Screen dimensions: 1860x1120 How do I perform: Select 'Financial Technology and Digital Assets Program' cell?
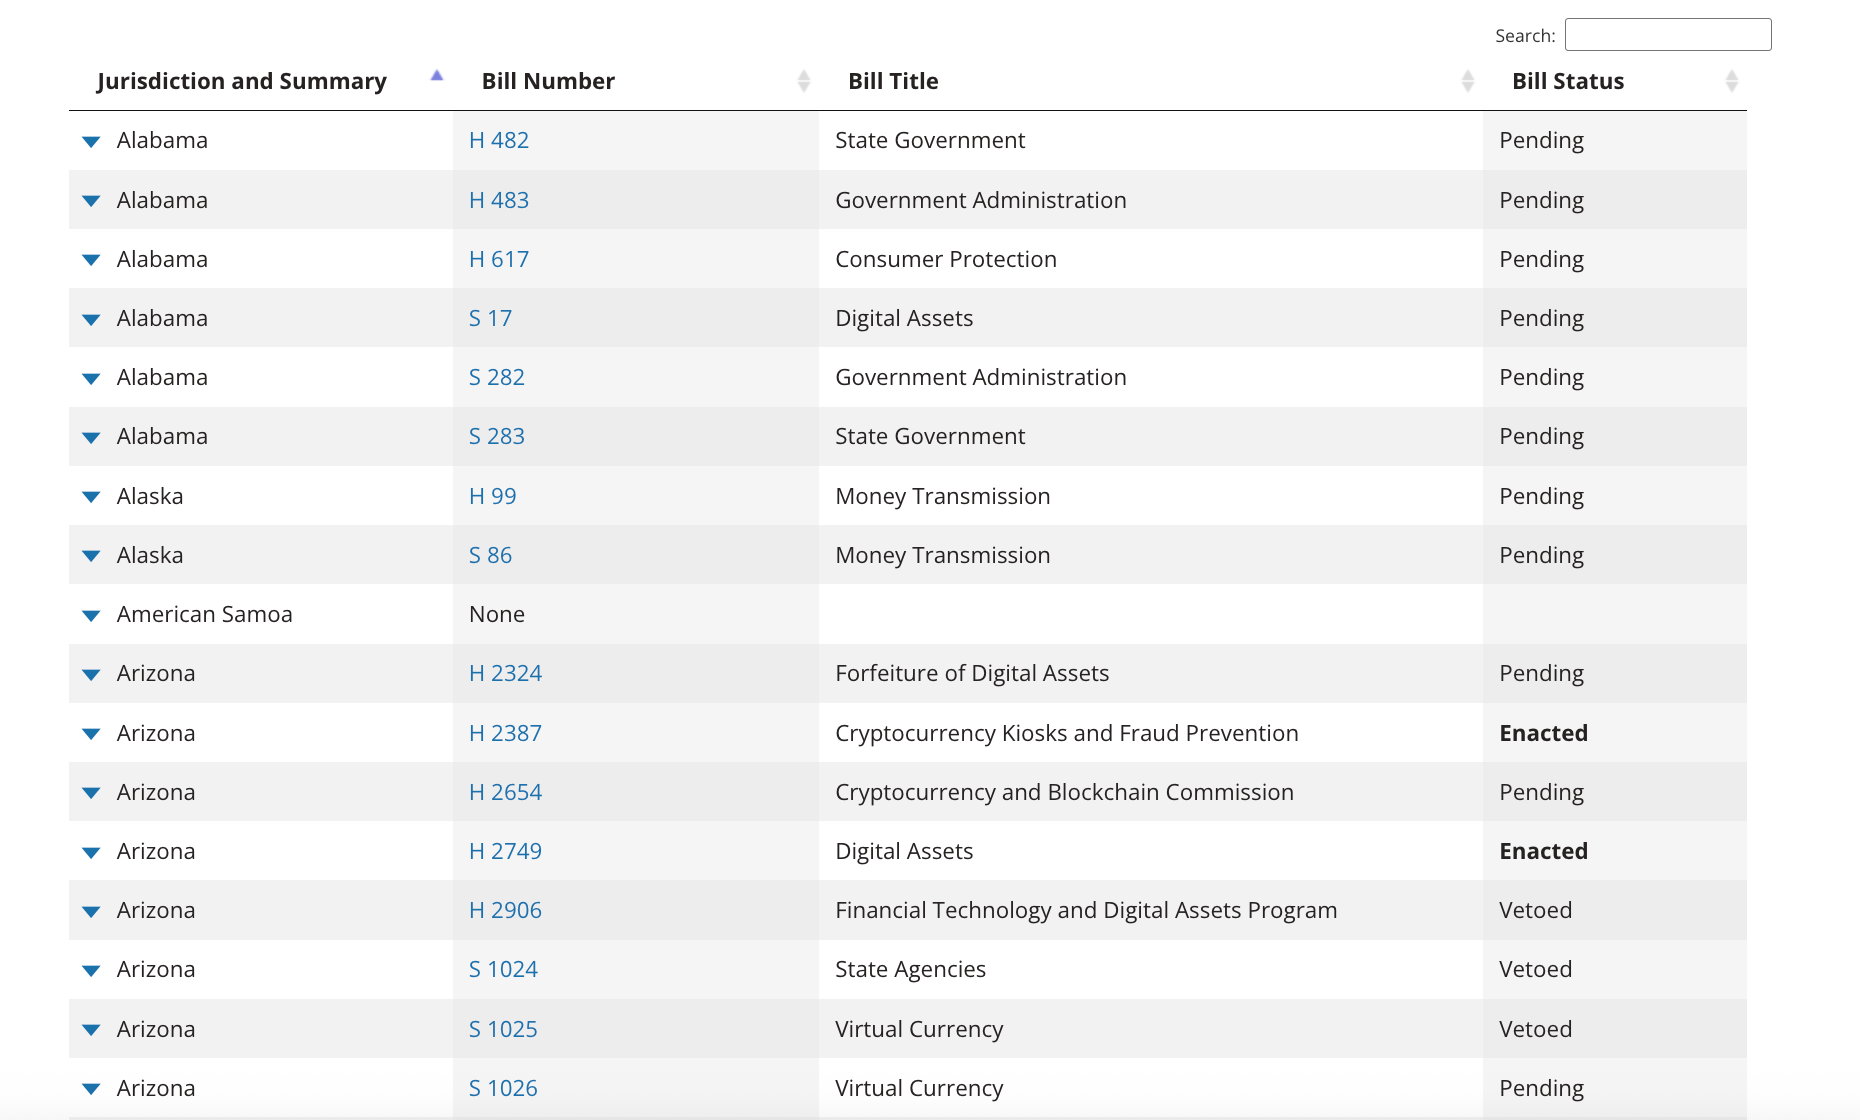pyautogui.click(x=1086, y=910)
